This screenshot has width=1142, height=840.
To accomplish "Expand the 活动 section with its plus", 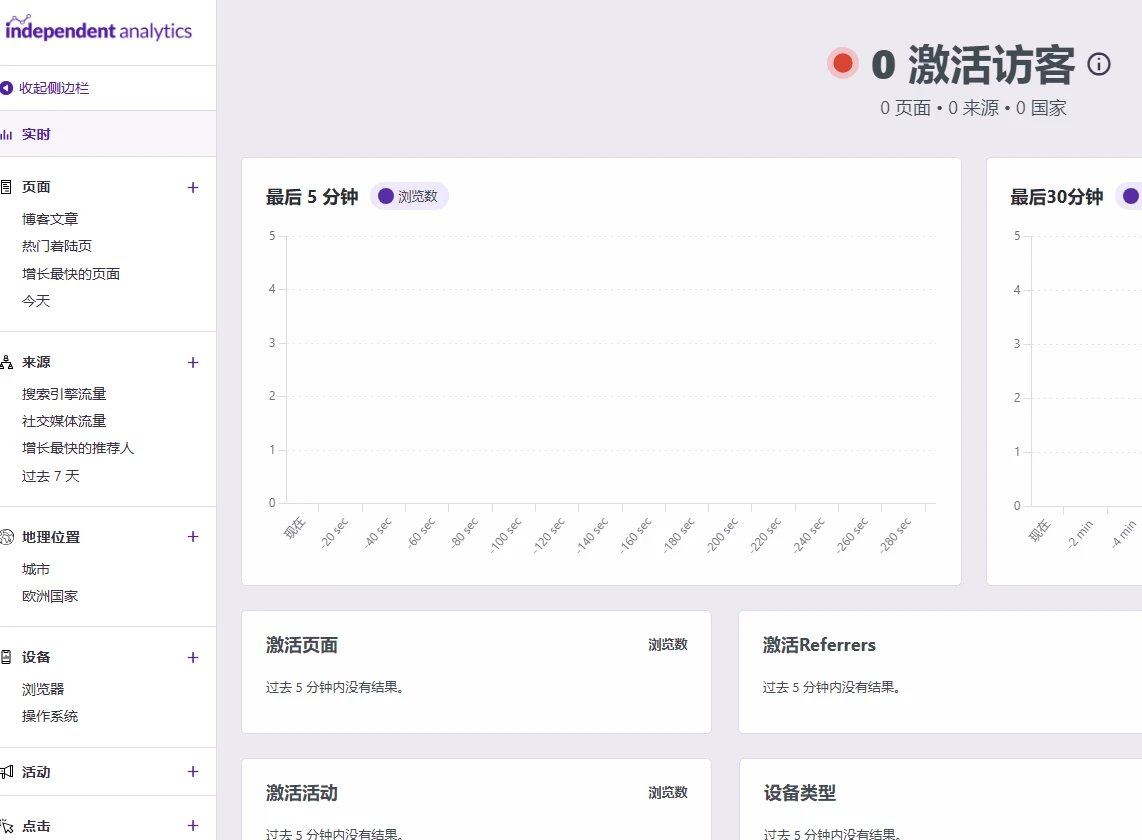I will pyautogui.click(x=192, y=771).
